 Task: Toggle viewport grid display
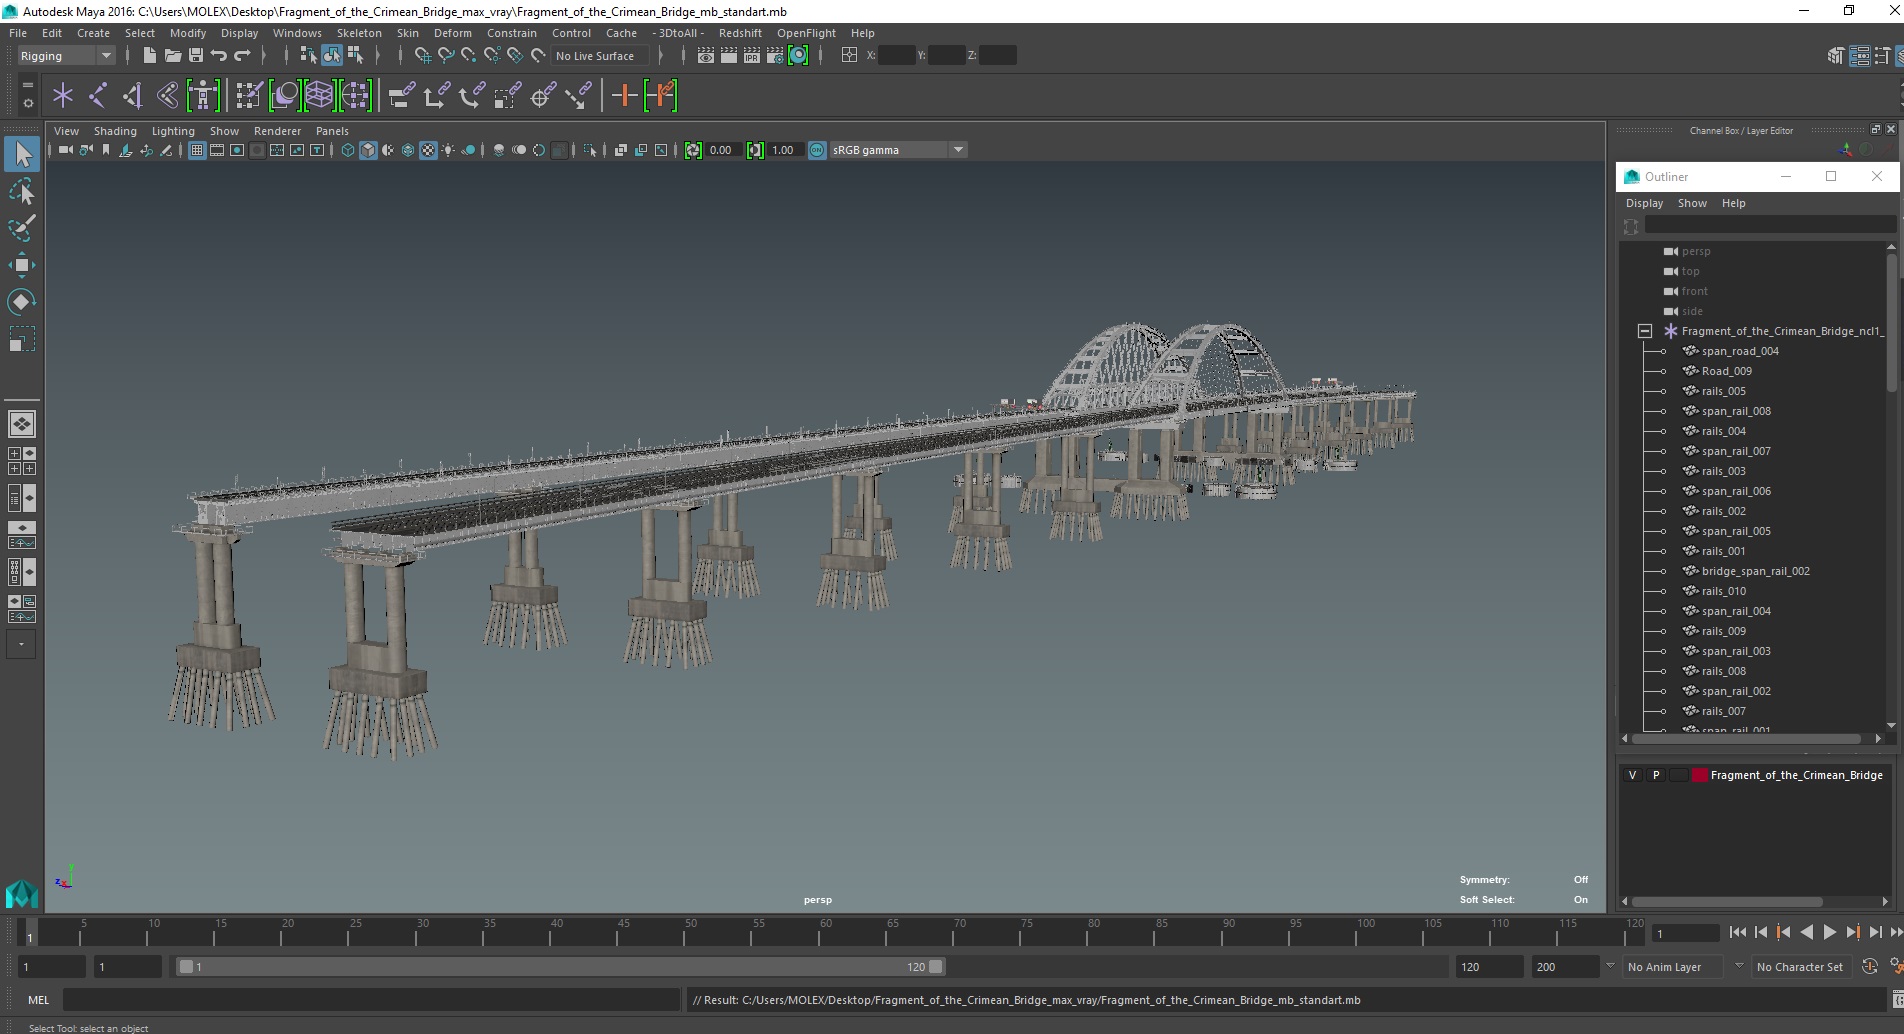pos(197,150)
